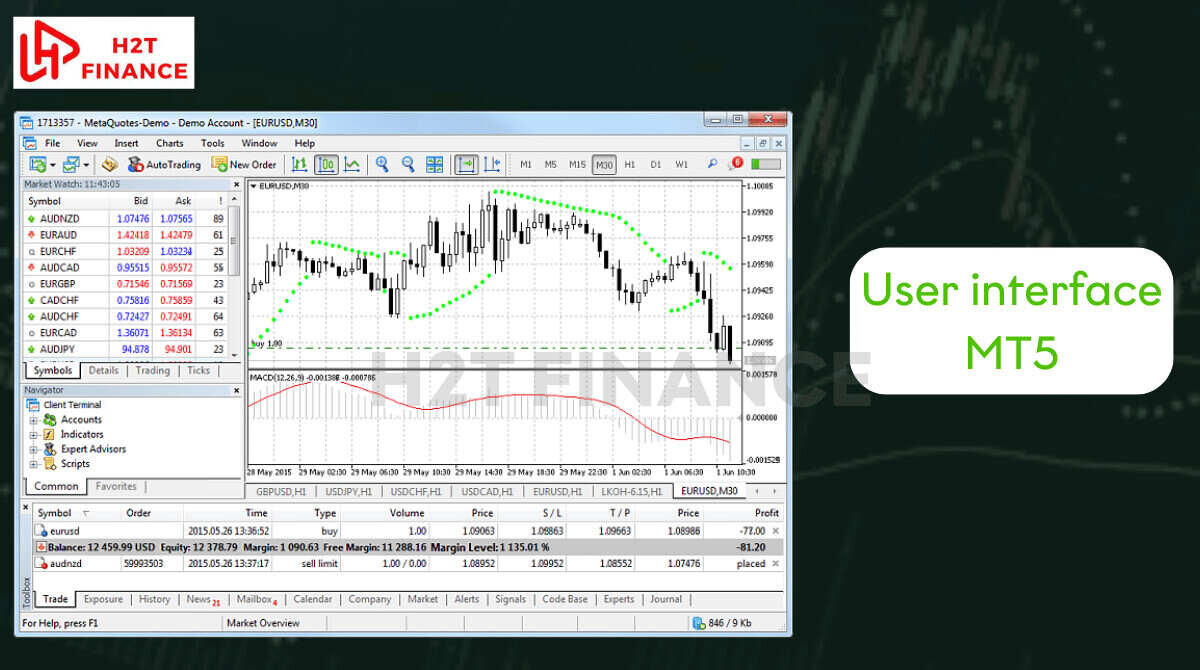Toggle Chart Shift
The image size is (1200, 670).
tap(492, 164)
